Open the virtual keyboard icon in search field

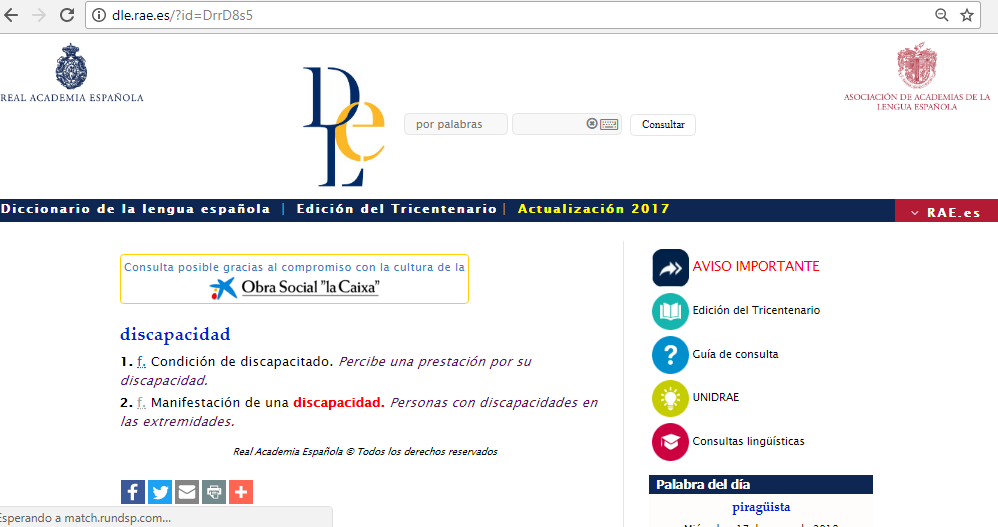609,124
